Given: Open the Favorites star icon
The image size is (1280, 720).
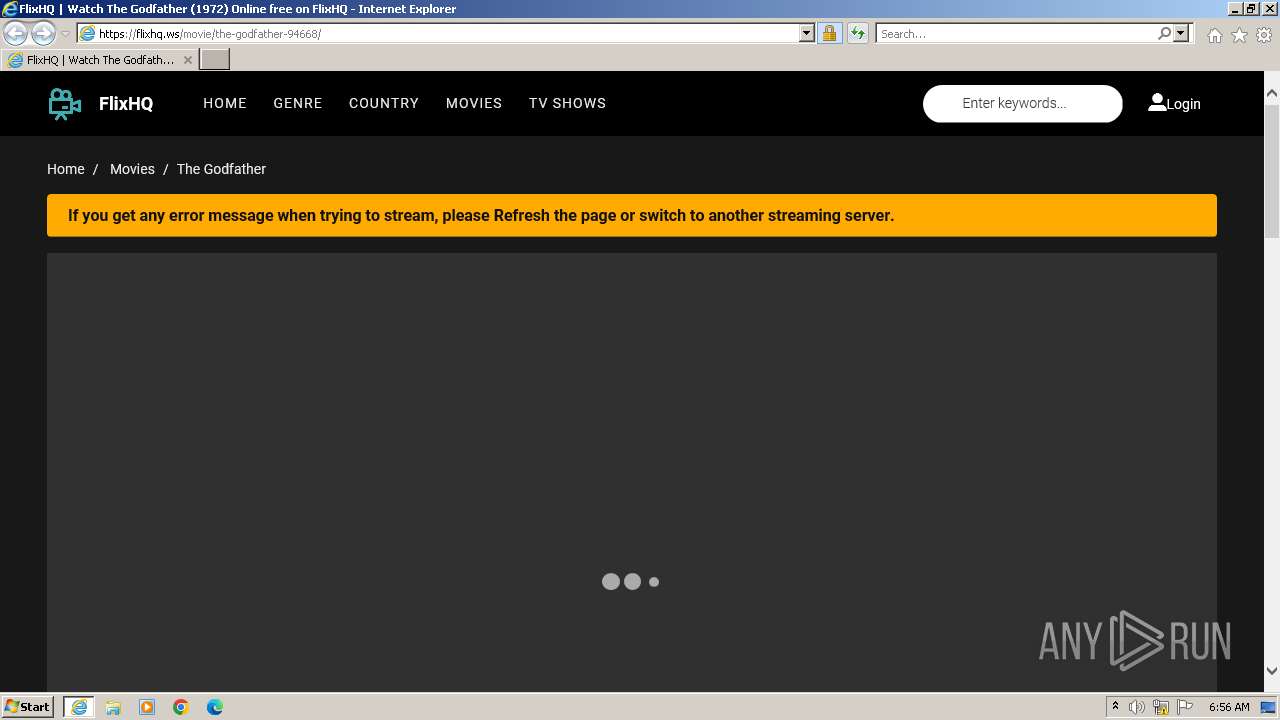Looking at the screenshot, I should (1239, 35).
